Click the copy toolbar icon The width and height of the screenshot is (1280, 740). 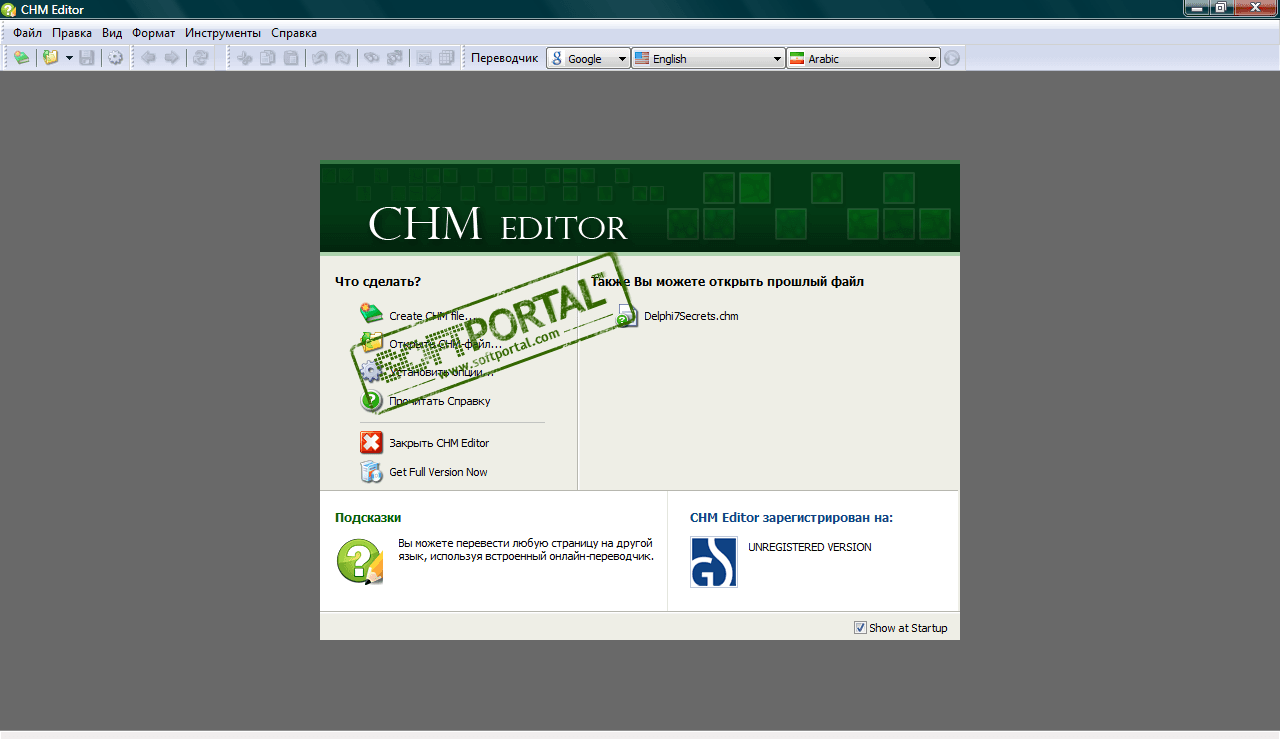tap(267, 58)
